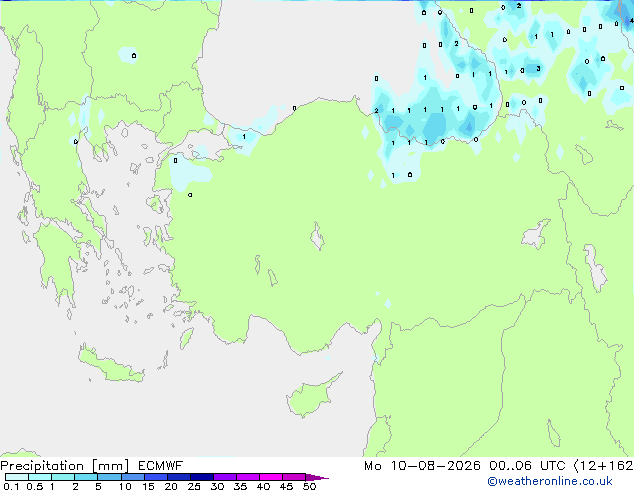The image size is (634, 490).
Task: Click the 'ECMWF' model label
Action: 161,466
